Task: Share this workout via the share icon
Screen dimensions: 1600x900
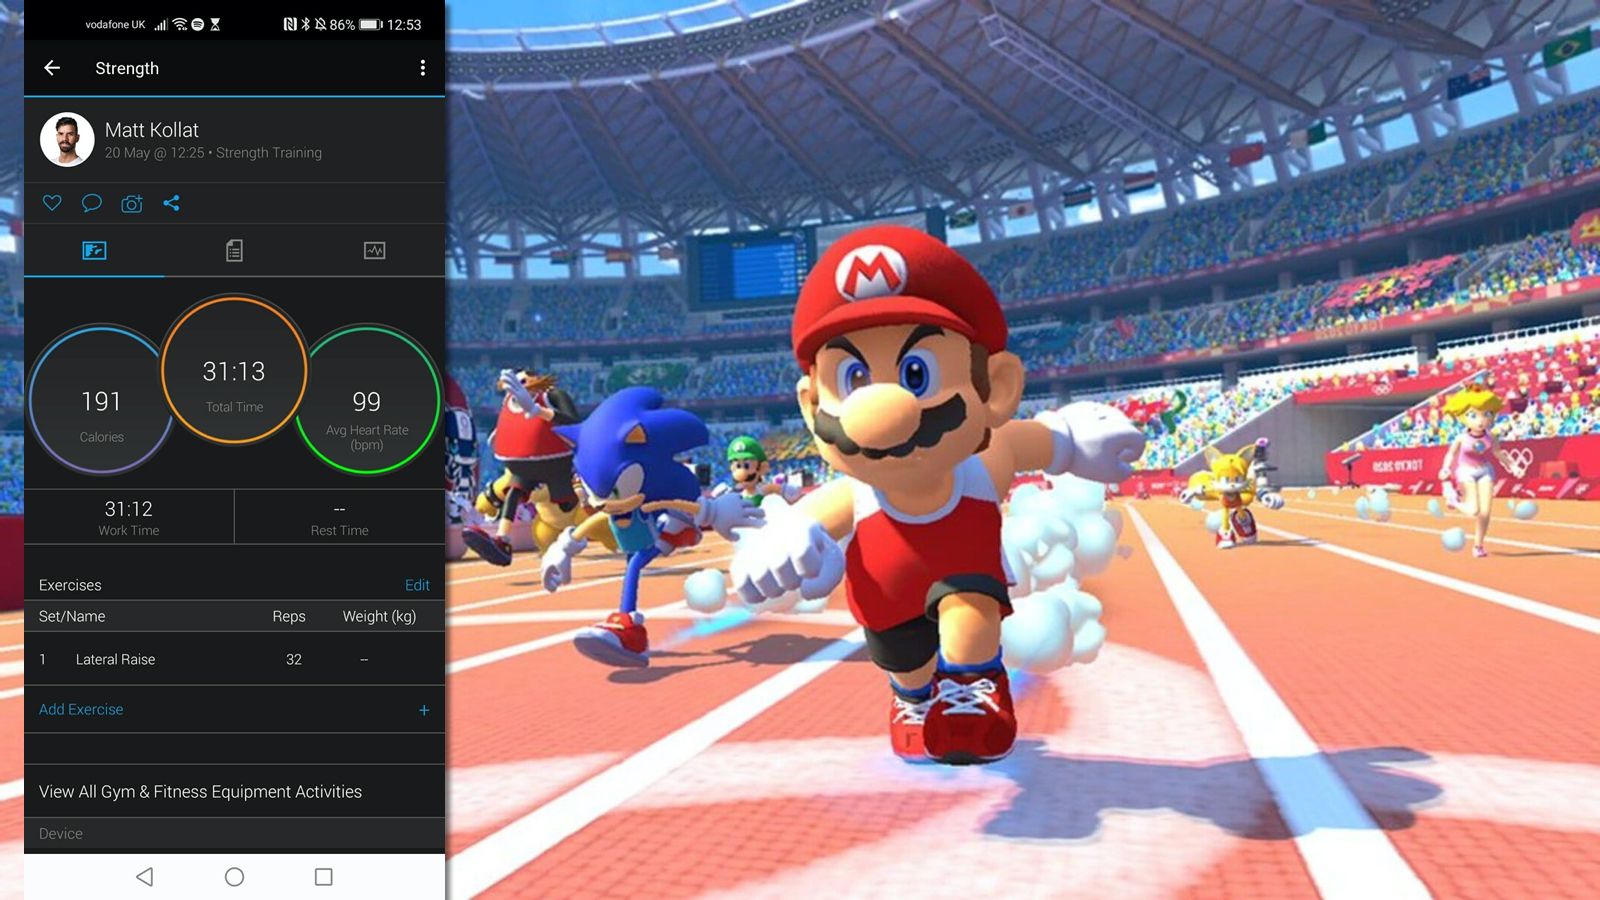Action: coord(171,203)
